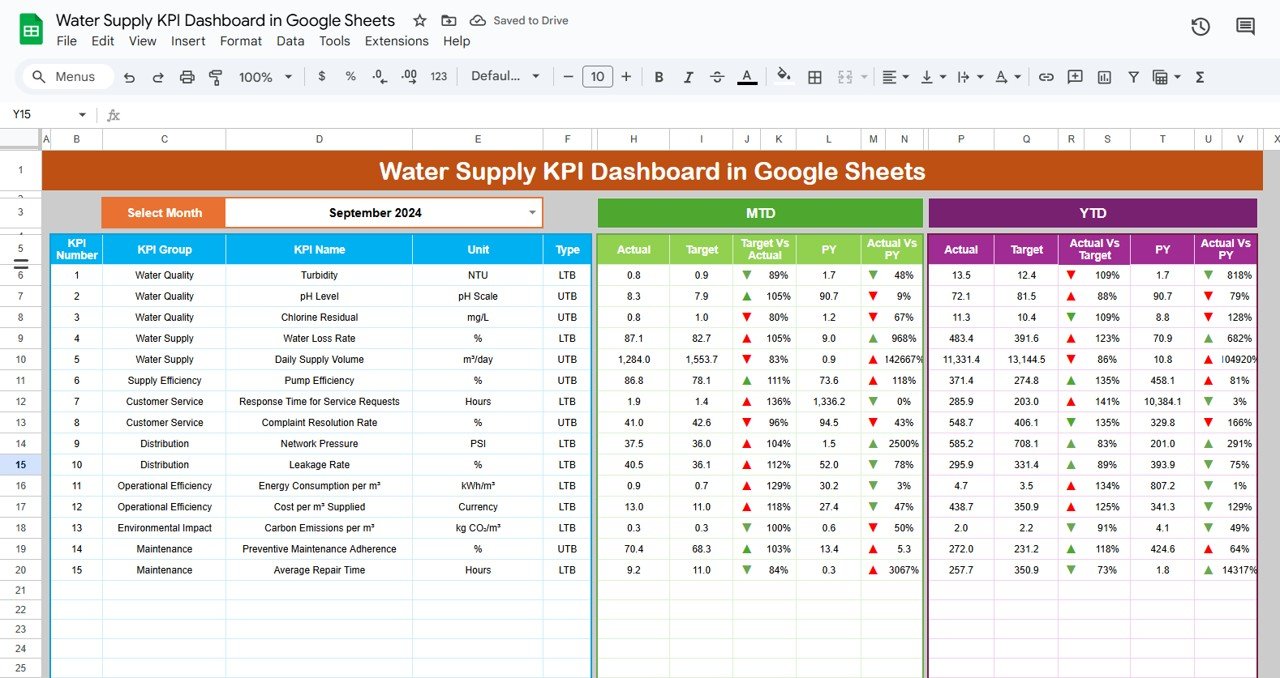Screen dimensions: 1280x678
Task: Open the Format menu
Action: pyautogui.click(x=241, y=41)
